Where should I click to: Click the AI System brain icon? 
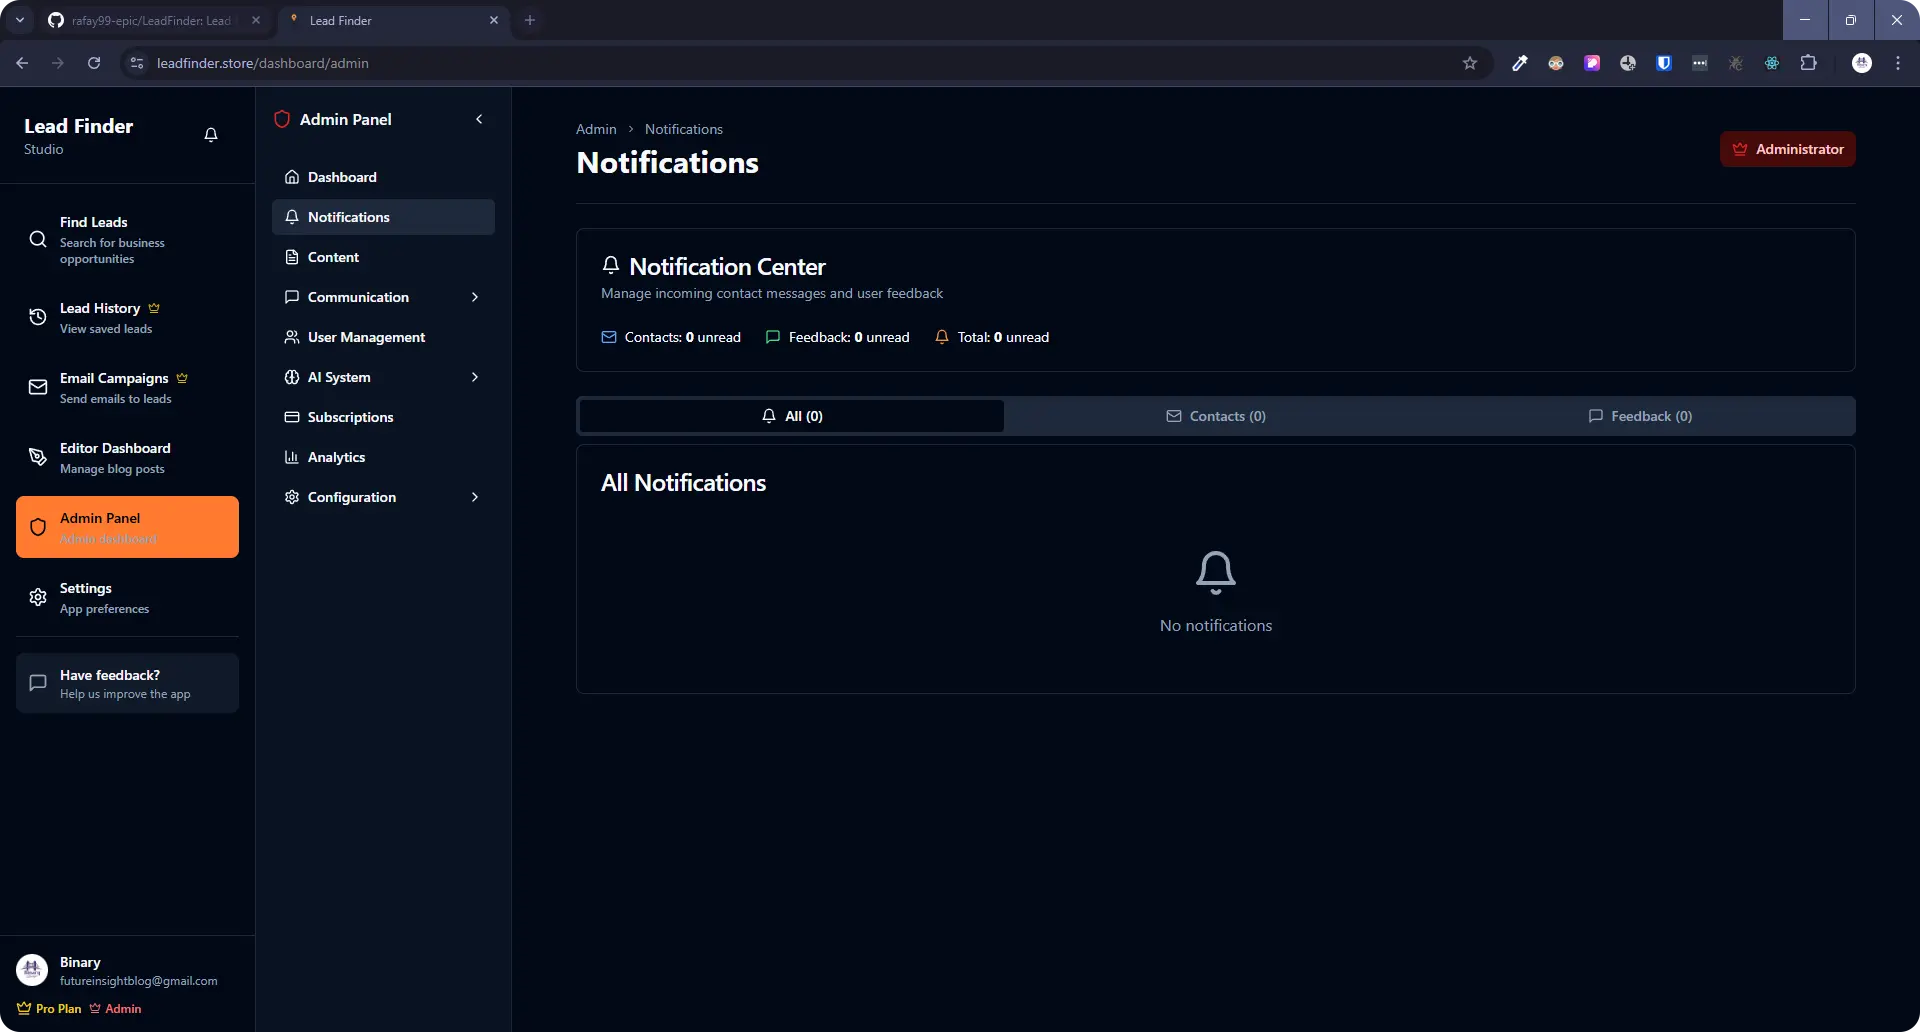pos(292,377)
